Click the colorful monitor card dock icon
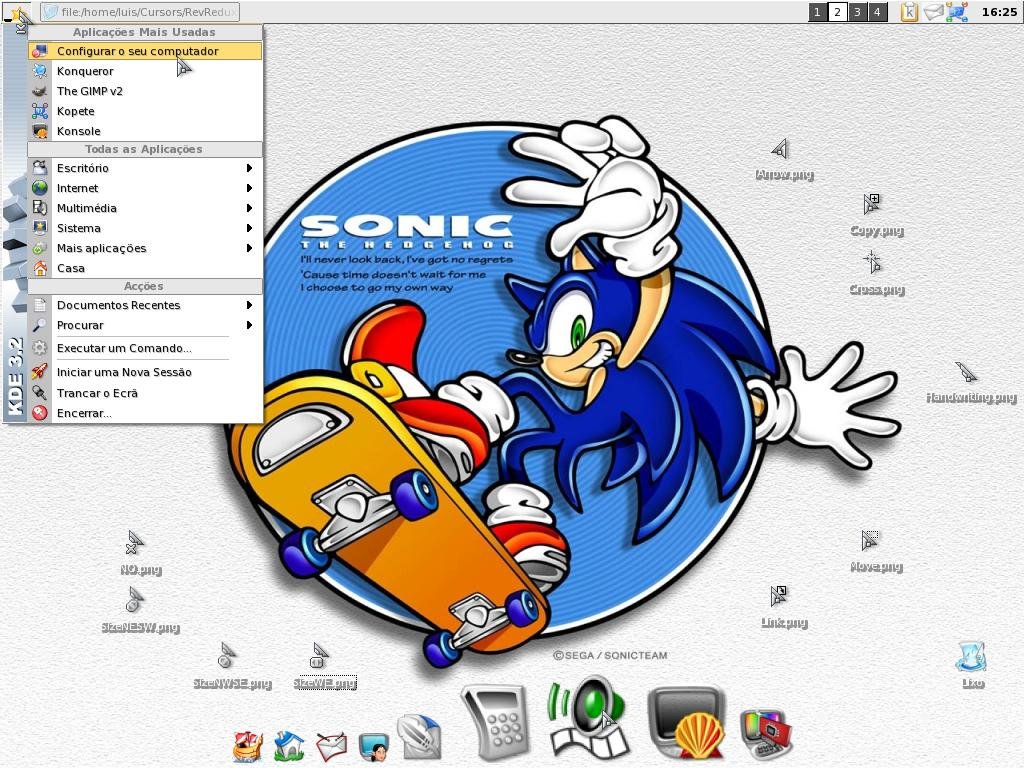The height and width of the screenshot is (768, 1024). pos(765,735)
